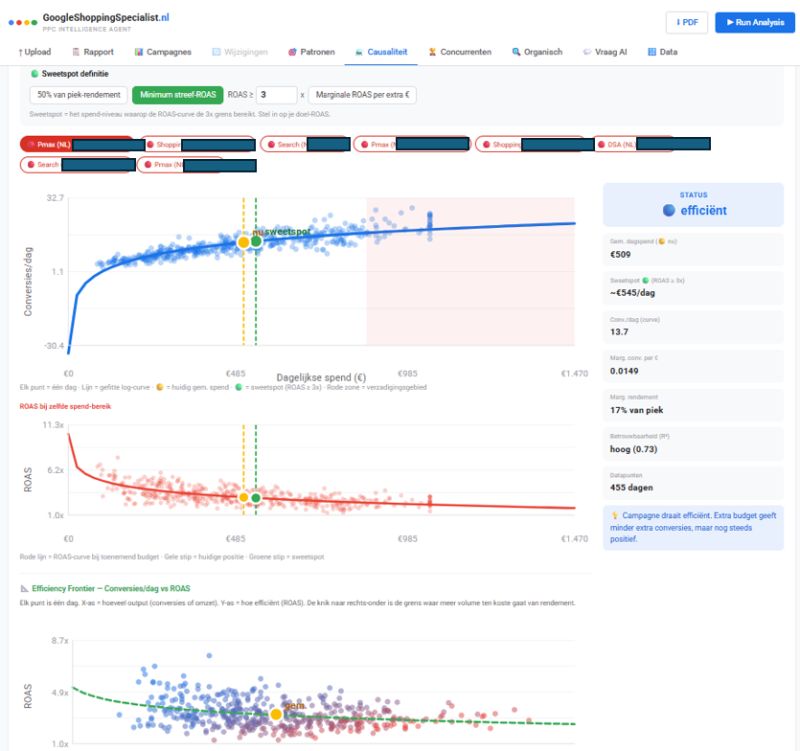Click the yellow current spend marker on conversions chart

point(244,242)
